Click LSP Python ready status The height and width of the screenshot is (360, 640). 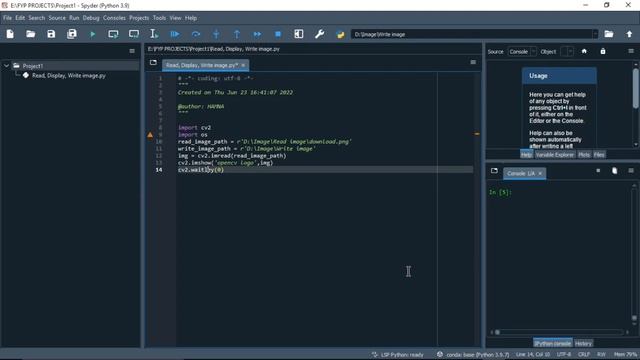point(398,354)
